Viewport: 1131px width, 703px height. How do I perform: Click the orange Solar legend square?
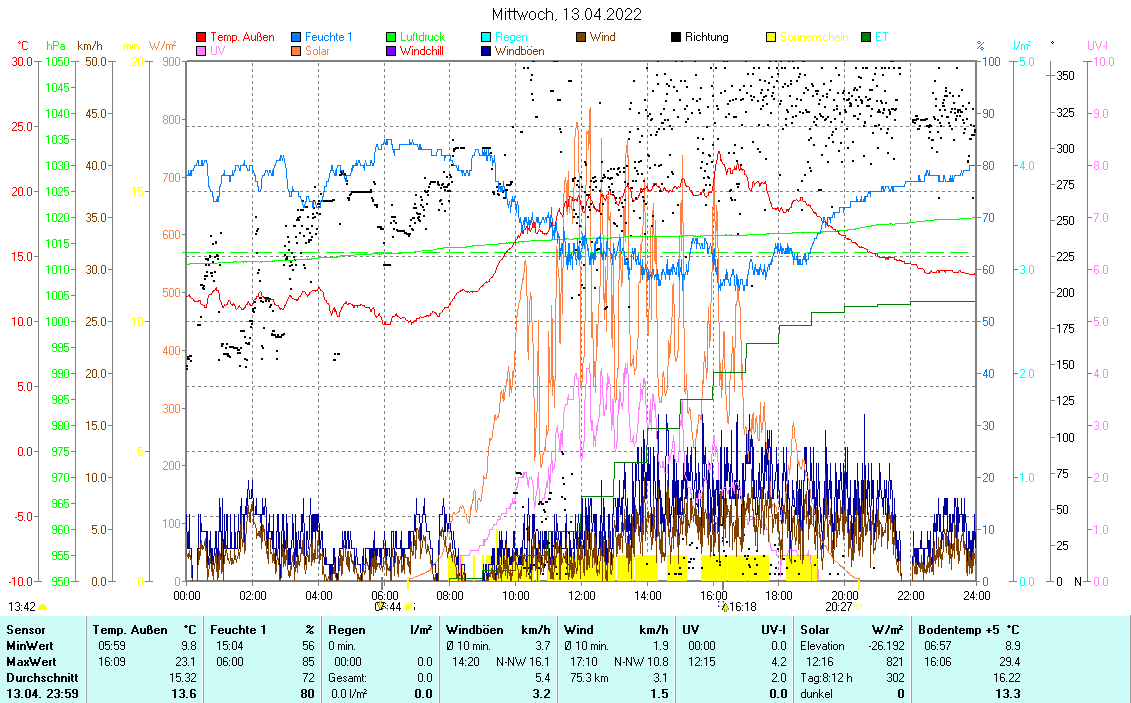point(296,50)
